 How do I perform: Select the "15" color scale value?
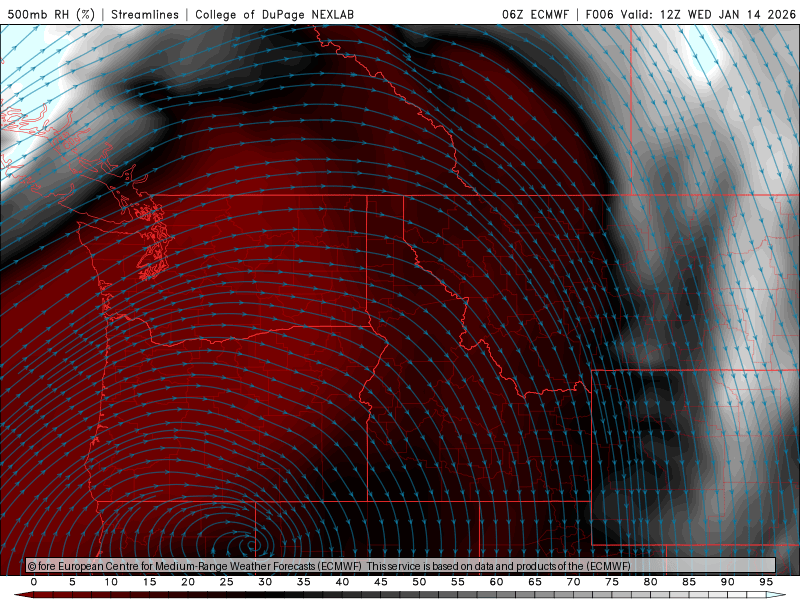[149, 582]
